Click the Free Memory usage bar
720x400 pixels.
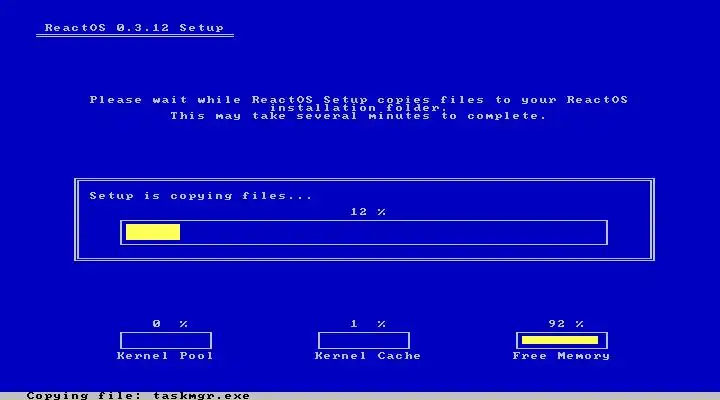[562, 341]
